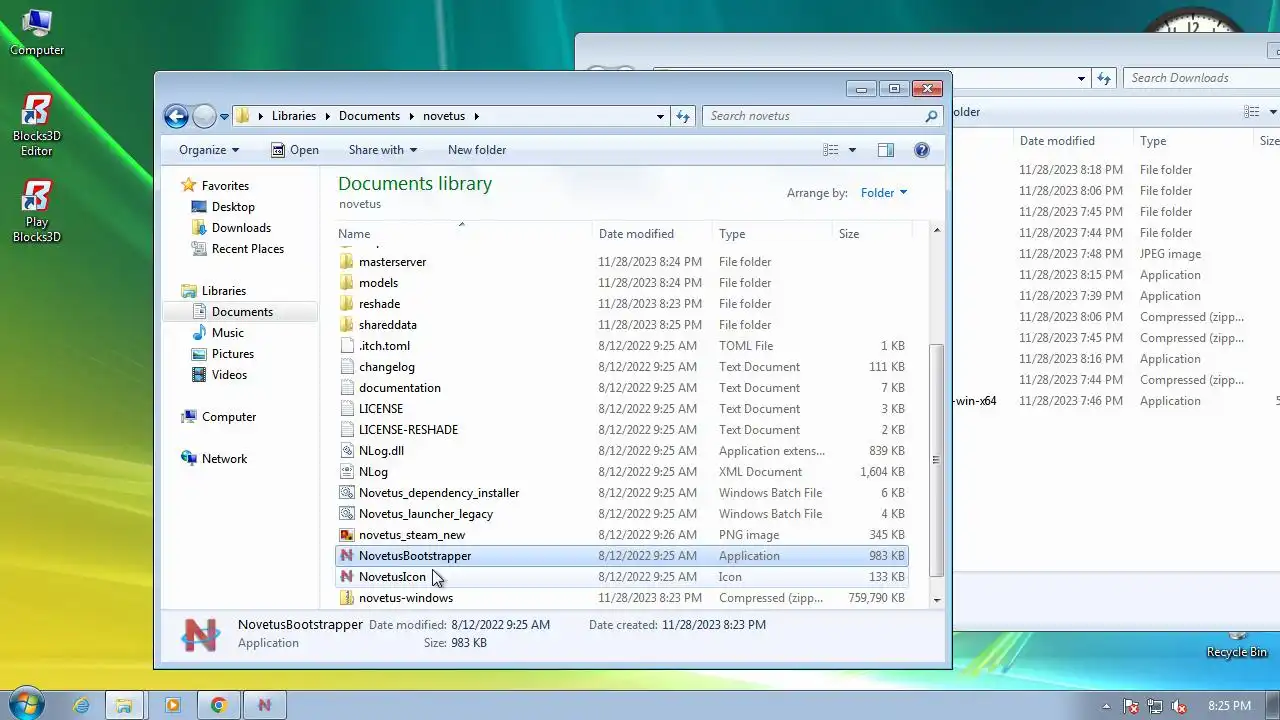Toggle the preview pane icon
This screenshot has height=720, width=1280.
pyautogui.click(x=885, y=150)
